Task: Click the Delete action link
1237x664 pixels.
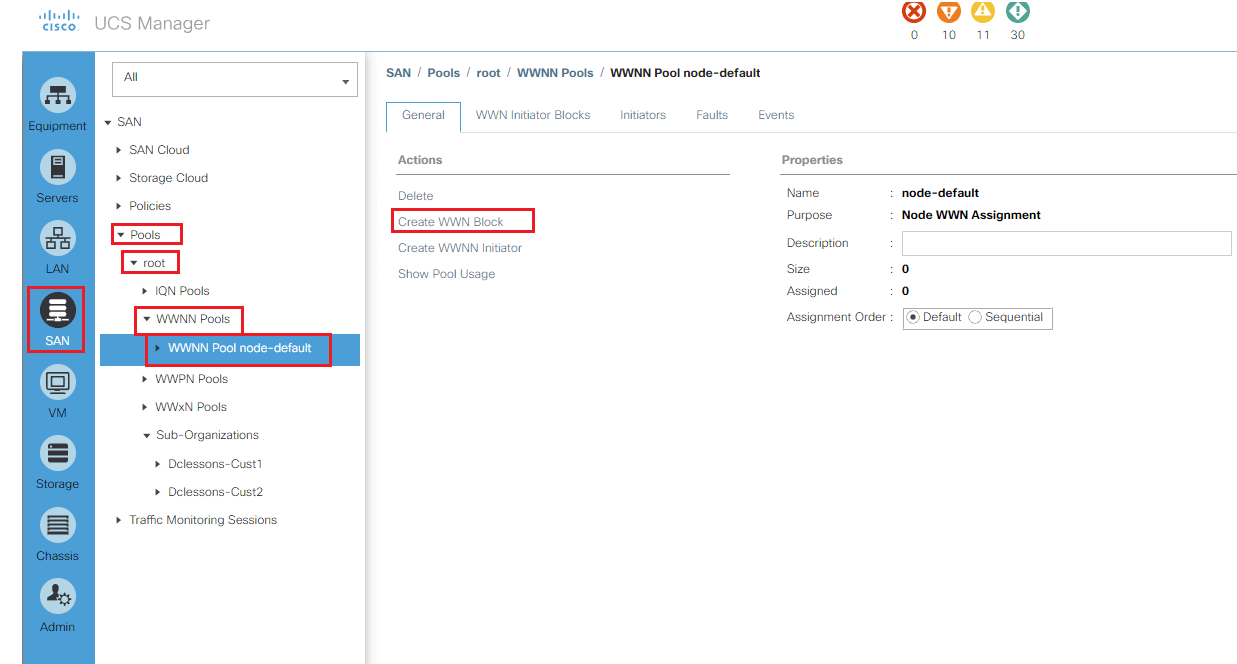Action: coord(416,196)
